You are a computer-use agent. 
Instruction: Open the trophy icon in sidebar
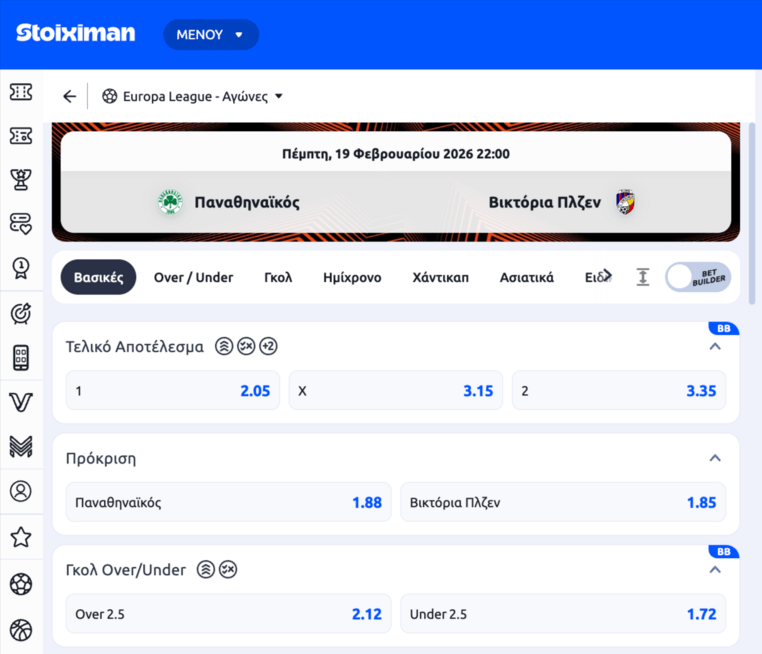21,179
